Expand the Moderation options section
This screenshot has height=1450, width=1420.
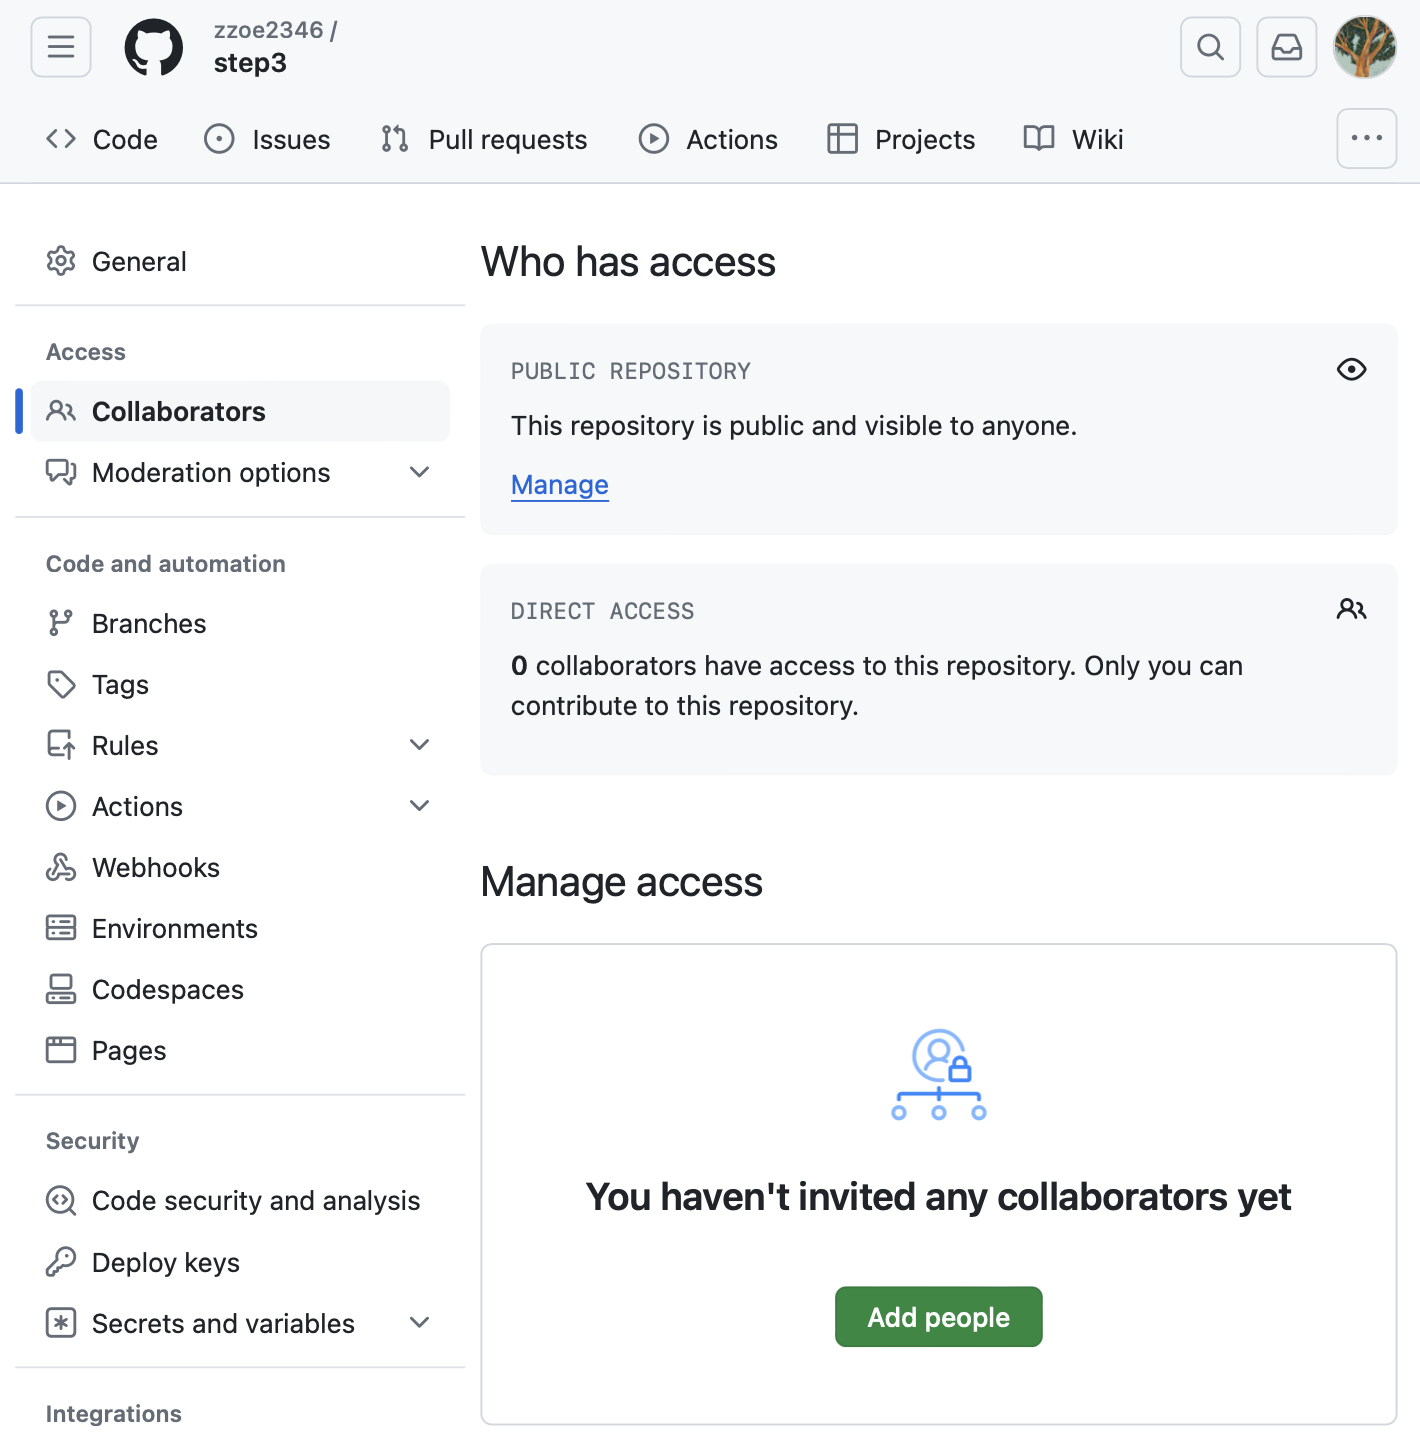click(x=420, y=472)
